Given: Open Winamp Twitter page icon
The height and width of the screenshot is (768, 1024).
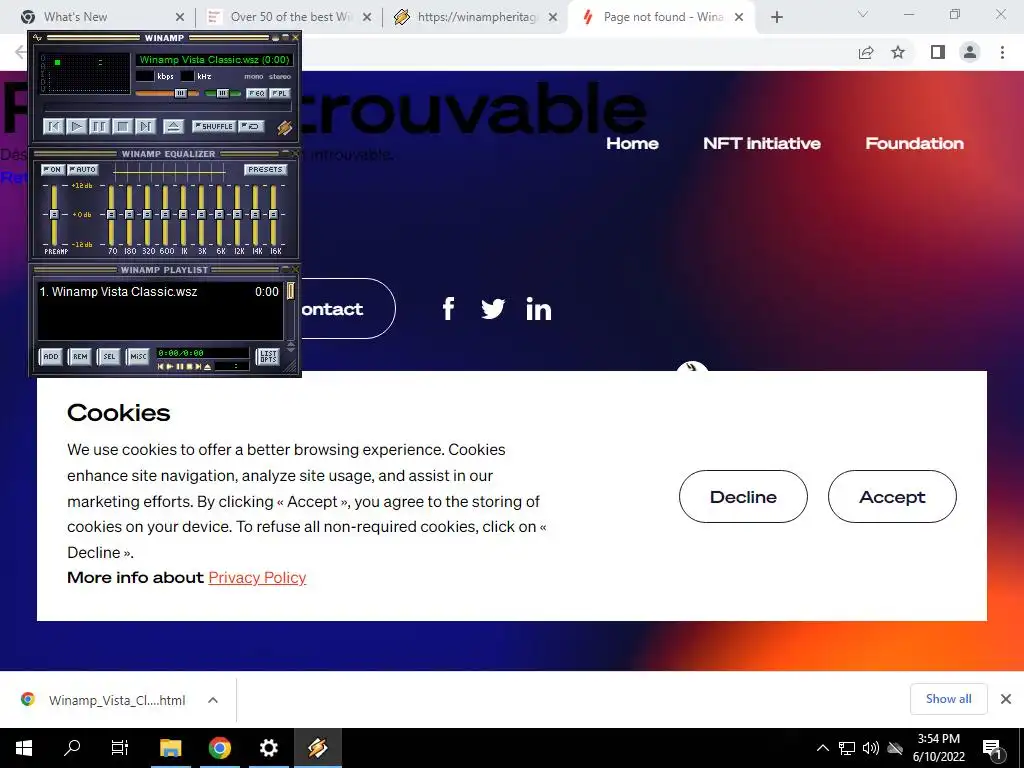Looking at the screenshot, I should point(493,309).
